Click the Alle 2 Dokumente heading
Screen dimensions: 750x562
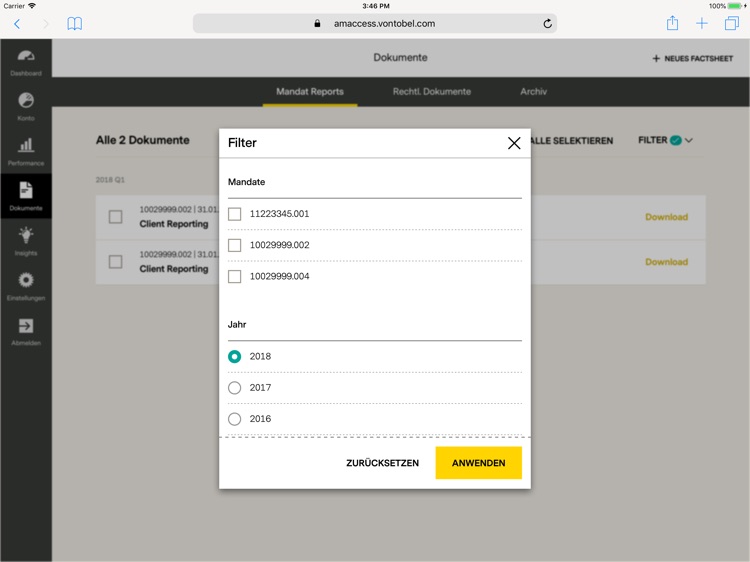(x=143, y=140)
